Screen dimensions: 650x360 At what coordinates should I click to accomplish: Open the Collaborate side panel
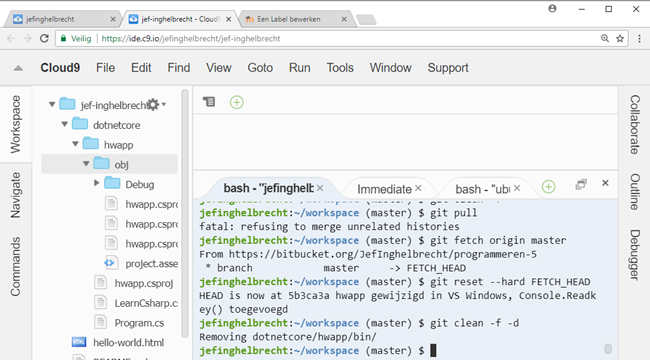635,124
